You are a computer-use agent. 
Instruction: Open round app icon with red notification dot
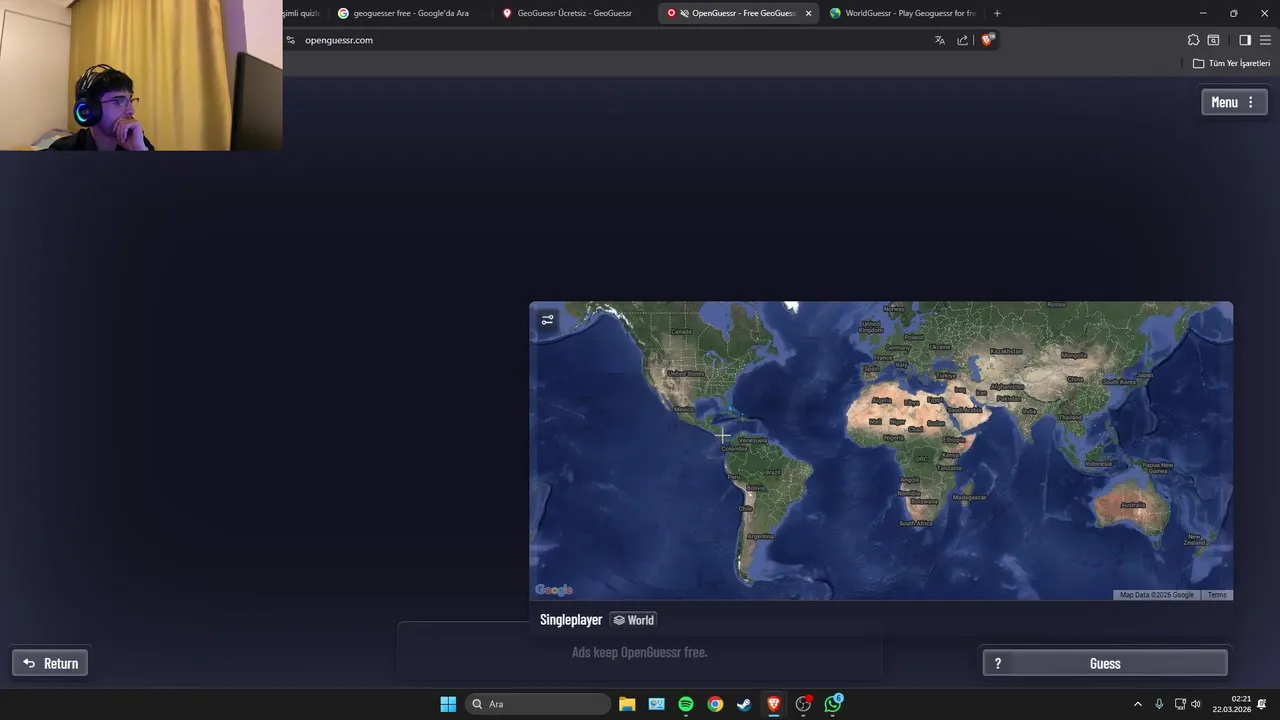(803, 704)
